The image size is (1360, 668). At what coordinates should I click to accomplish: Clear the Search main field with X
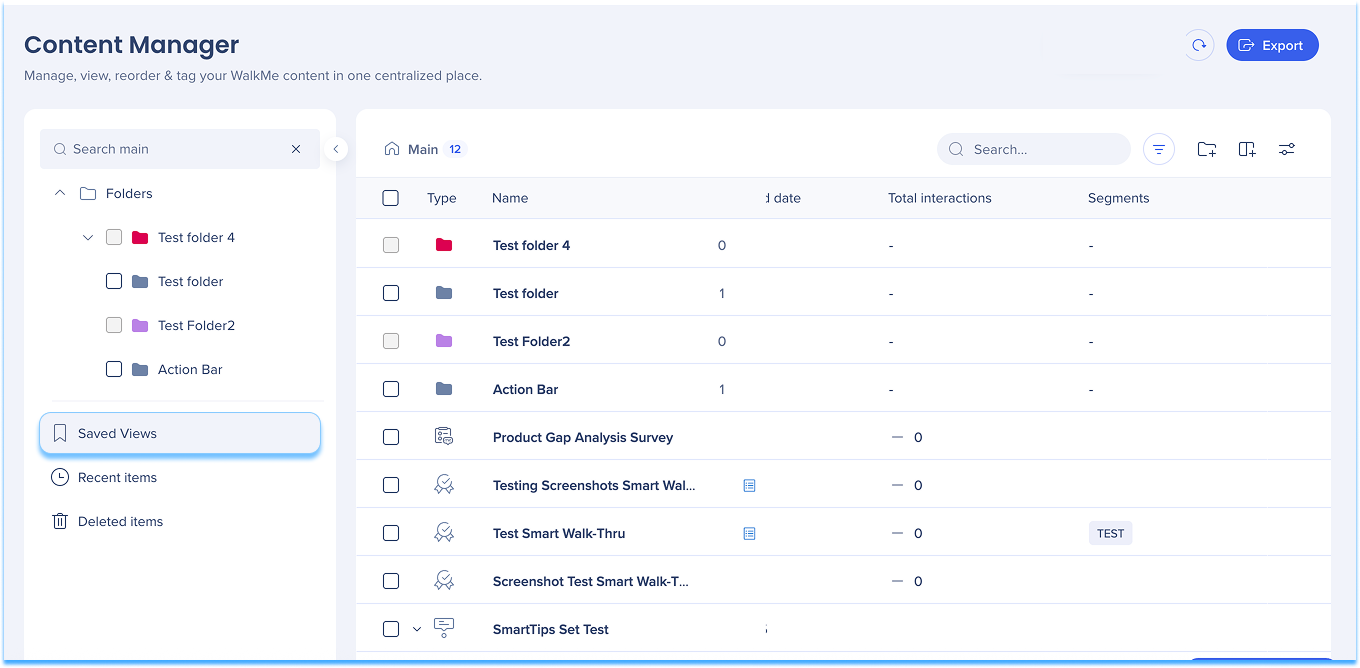pos(296,149)
